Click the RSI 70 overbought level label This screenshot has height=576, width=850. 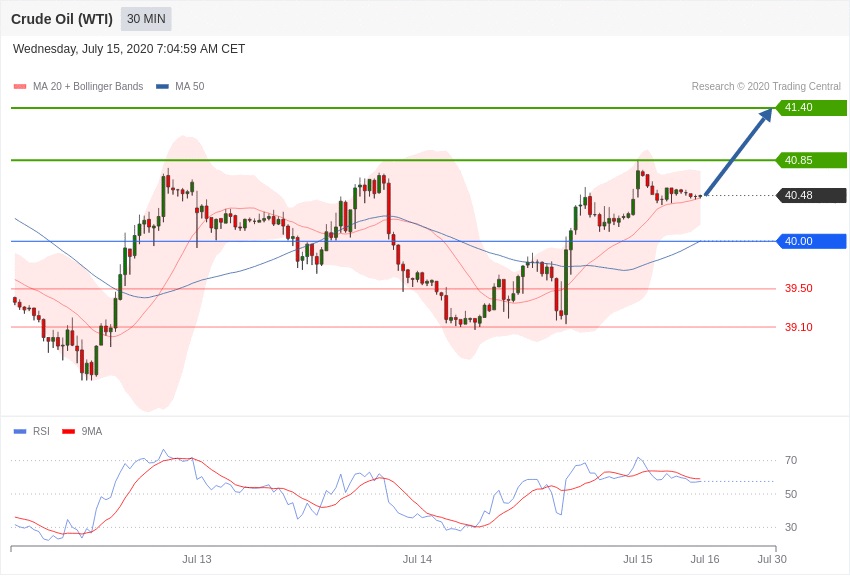(791, 461)
